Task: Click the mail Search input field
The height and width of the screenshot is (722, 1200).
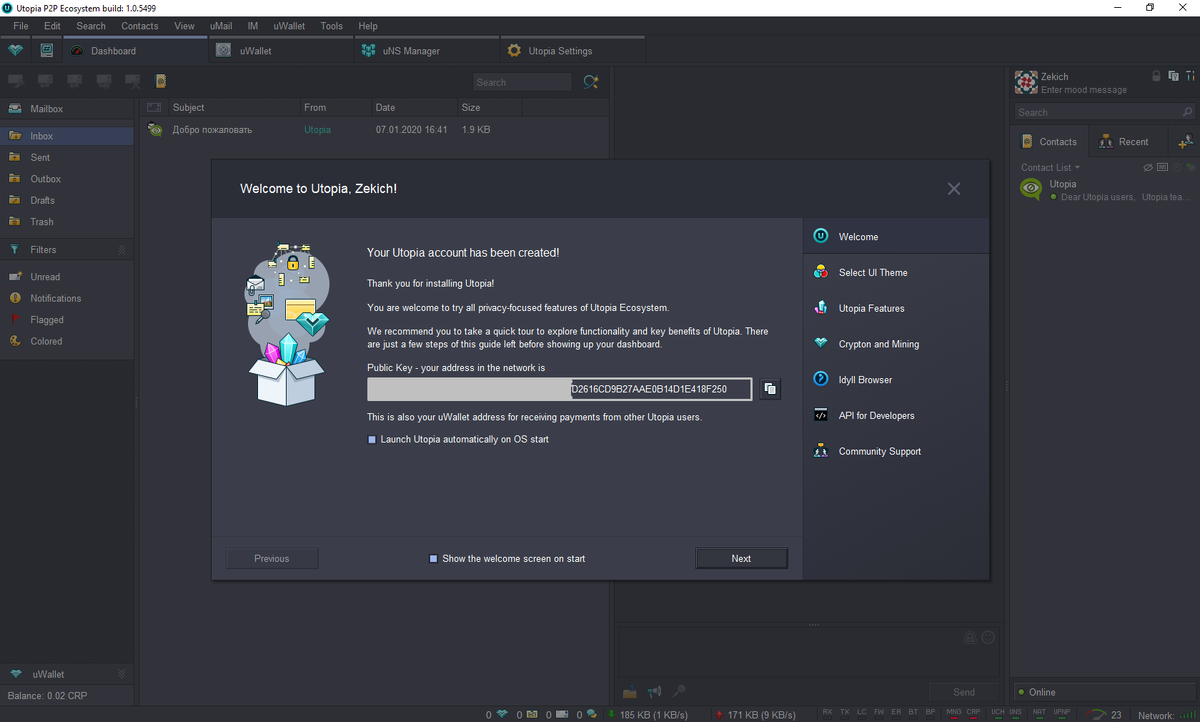Action: coord(522,82)
